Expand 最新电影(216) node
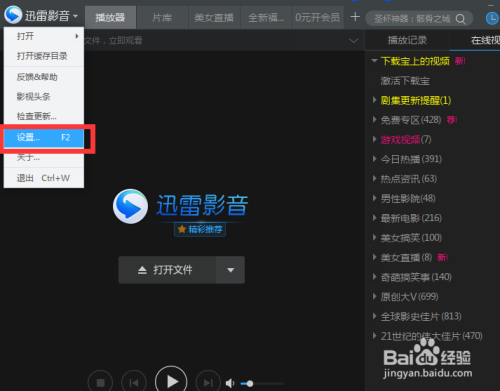Image resolution: width=500 pixels, height=391 pixels. point(374,218)
